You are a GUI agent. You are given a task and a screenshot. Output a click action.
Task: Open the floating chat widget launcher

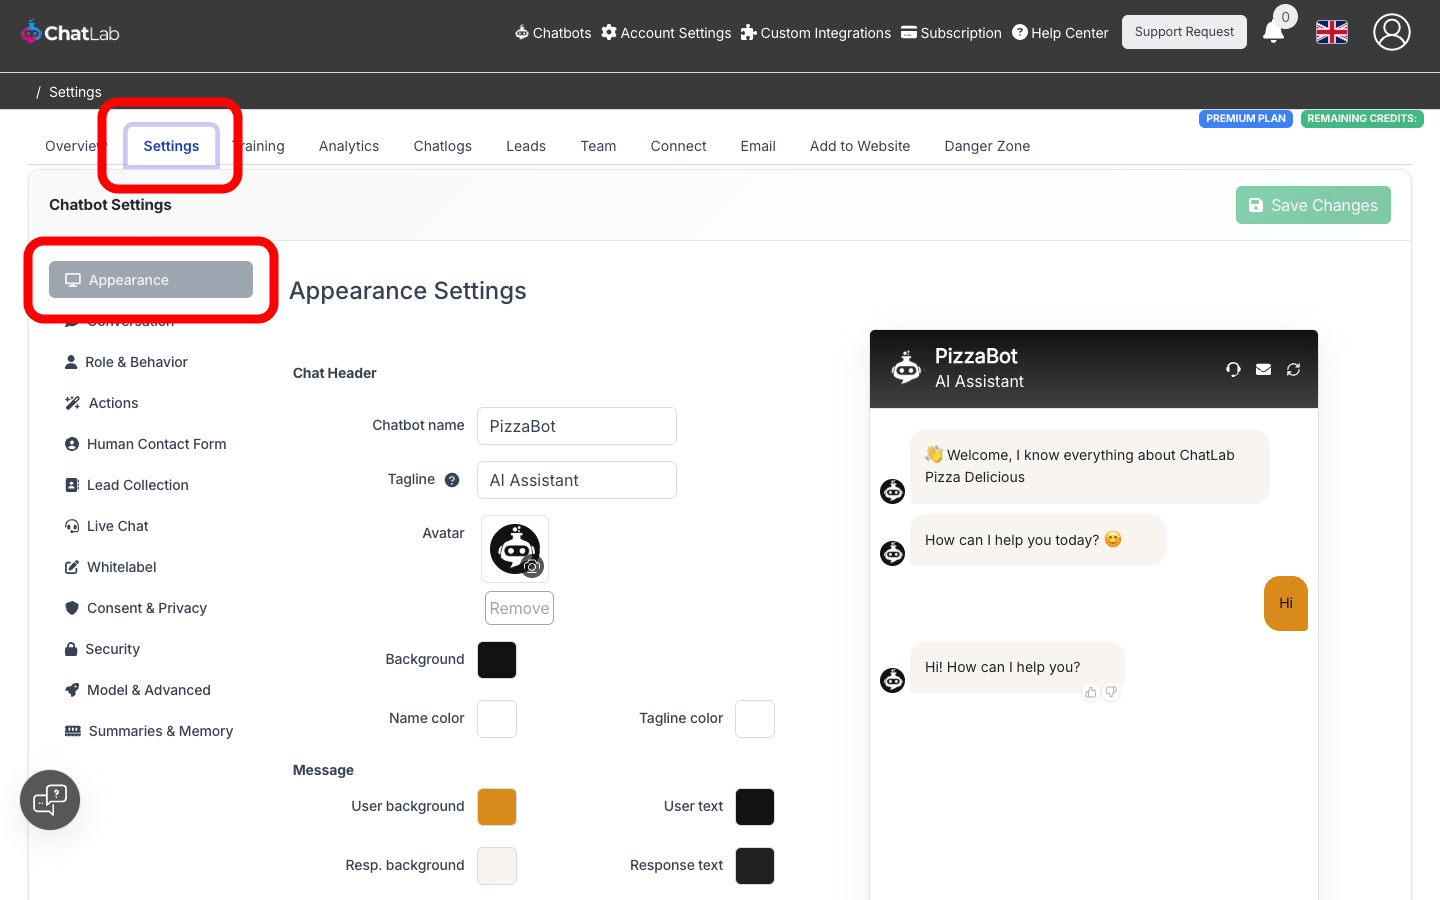tap(50, 800)
